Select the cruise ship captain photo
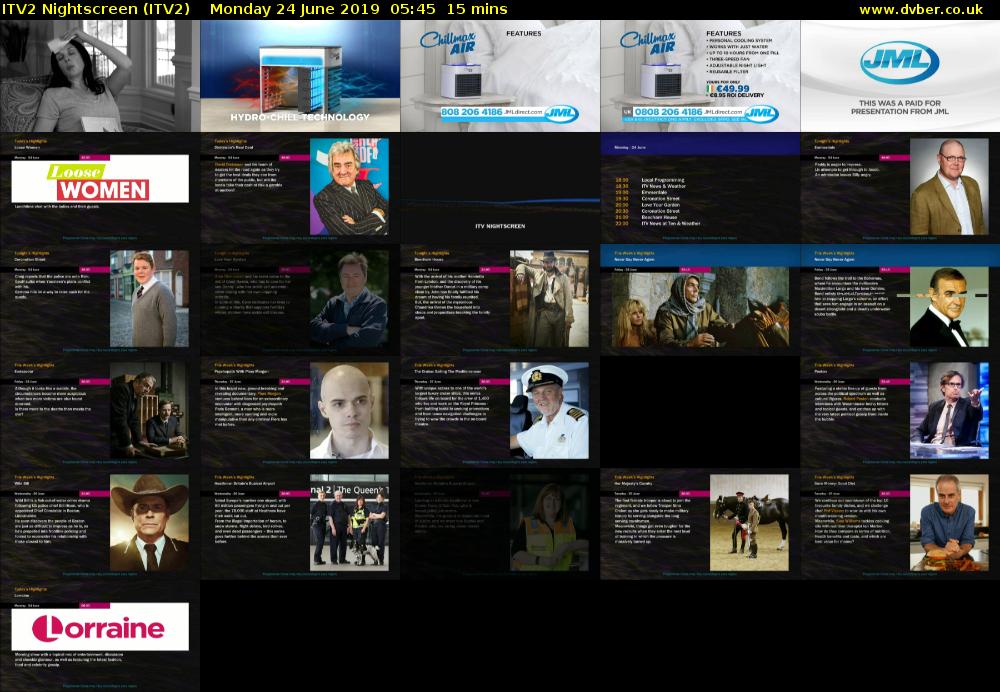The image size is (1000, 692). click(x=548, y=408)
